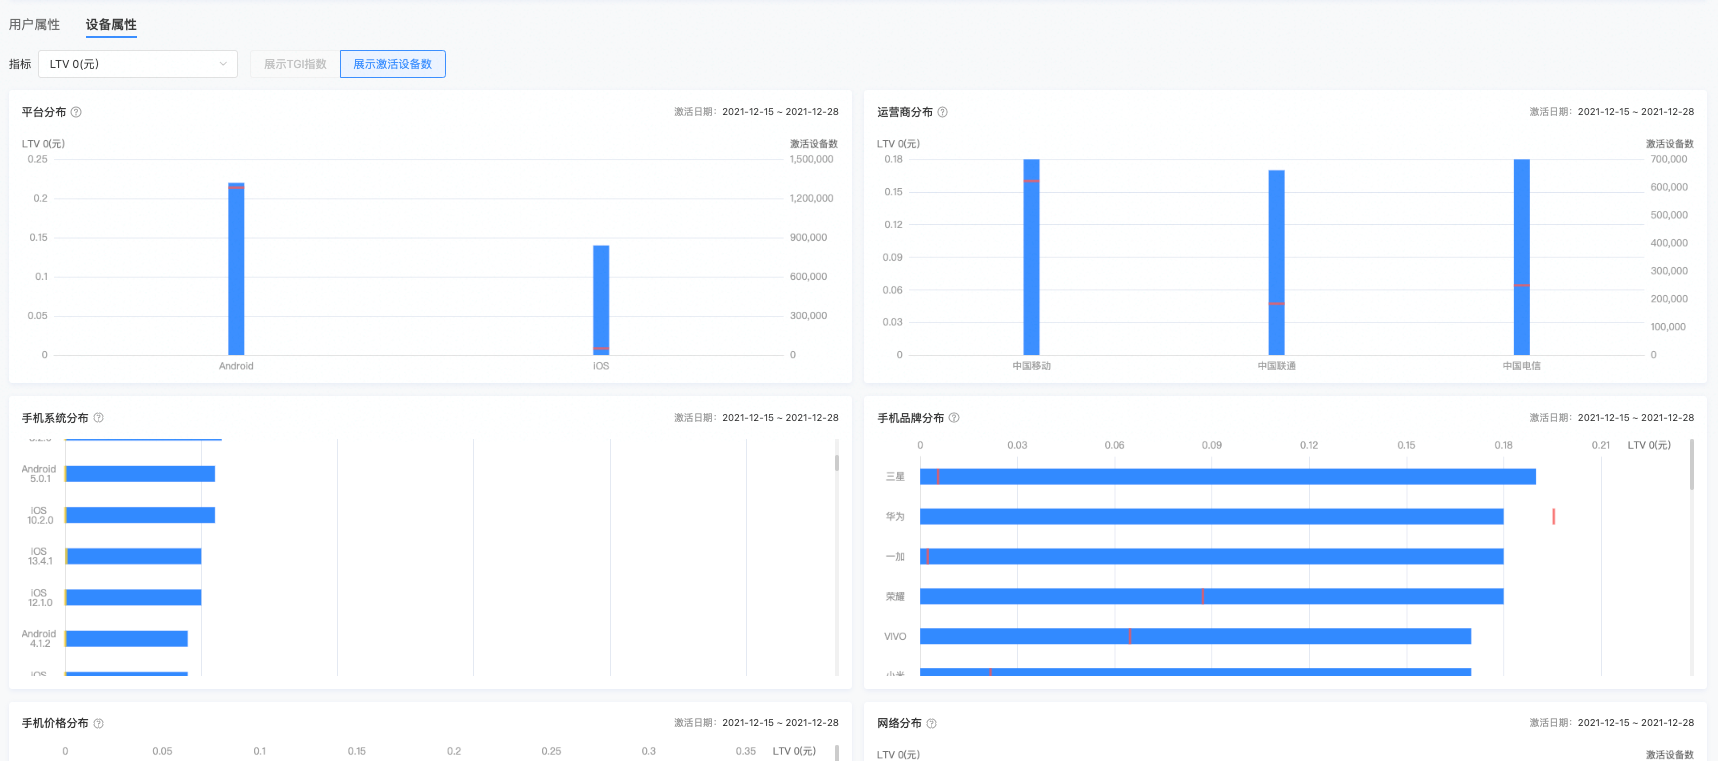
Task: Click the 手机品牌分布 panel title
Action: [x=911, y=418]
